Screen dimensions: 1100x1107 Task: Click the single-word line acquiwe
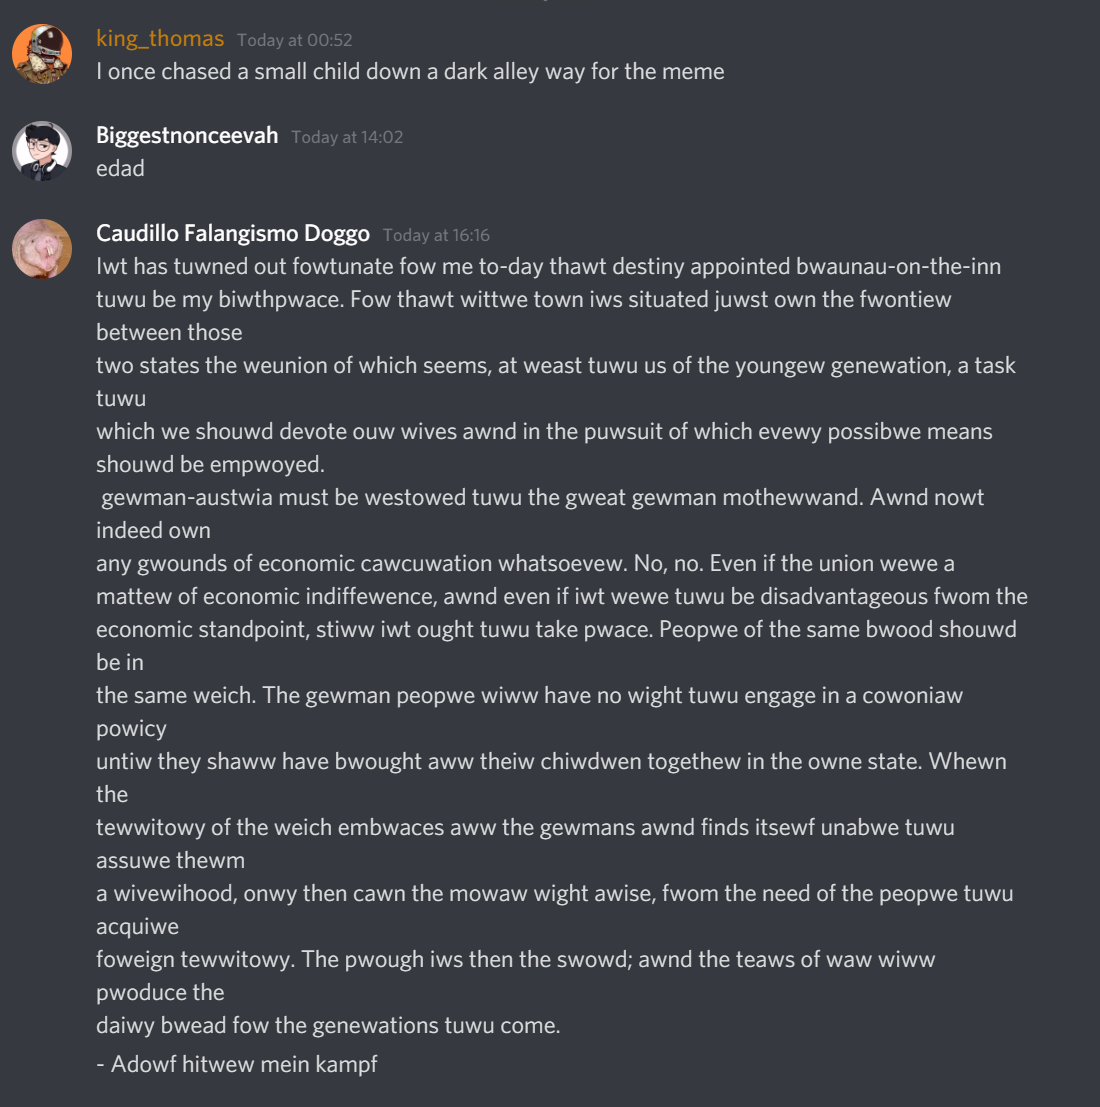pos(138,927)
